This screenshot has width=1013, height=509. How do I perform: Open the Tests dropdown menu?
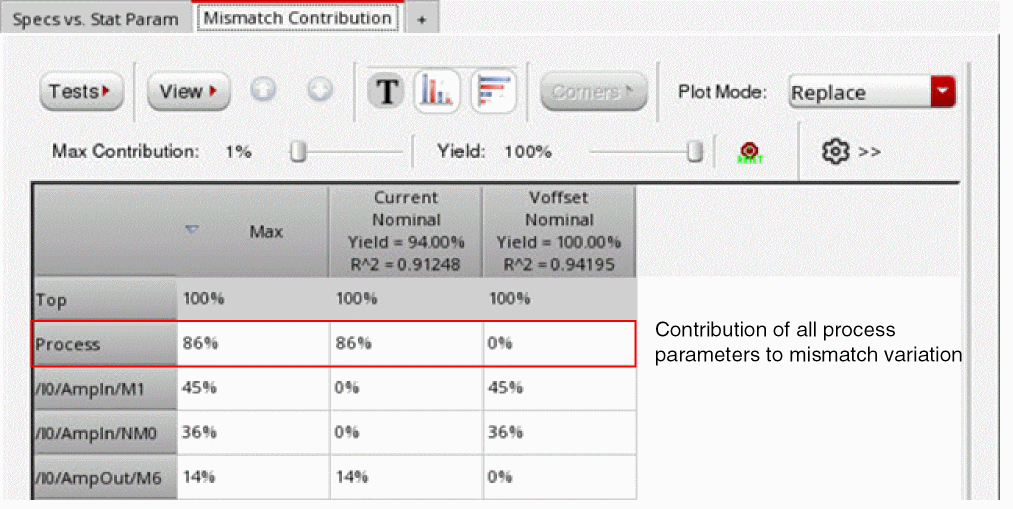(80, 92)
